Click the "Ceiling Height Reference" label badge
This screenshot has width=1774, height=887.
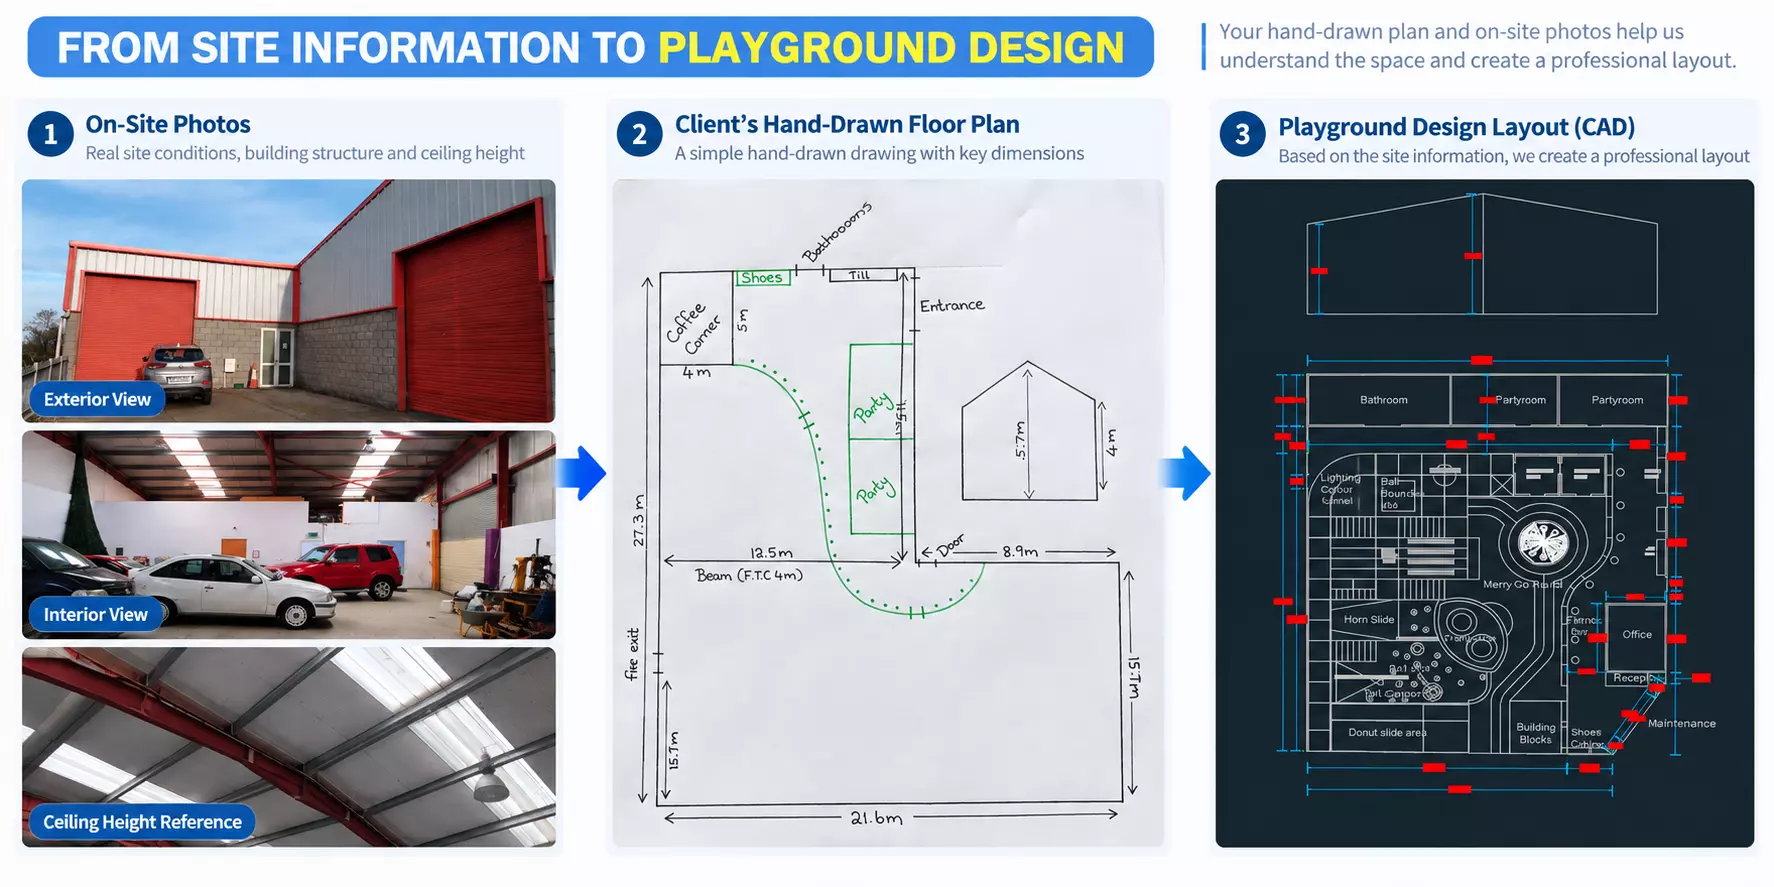click(142, 822)
